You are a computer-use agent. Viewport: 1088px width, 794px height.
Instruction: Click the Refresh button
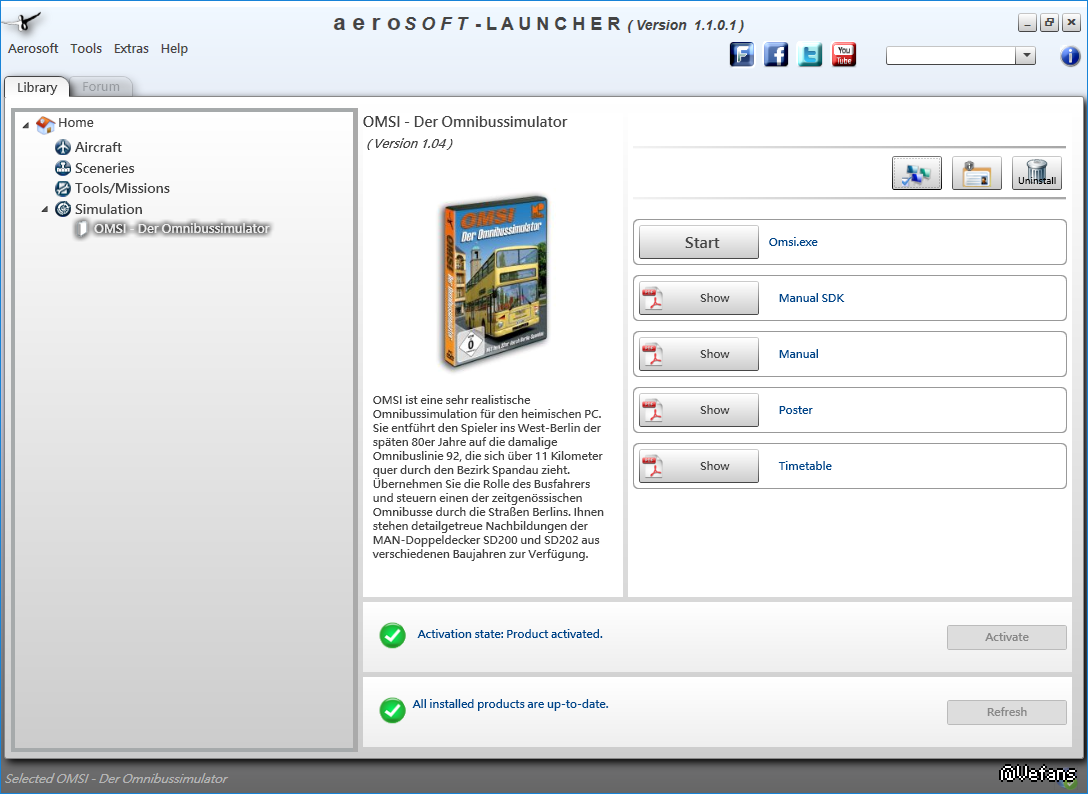(x=1007, y=712)
